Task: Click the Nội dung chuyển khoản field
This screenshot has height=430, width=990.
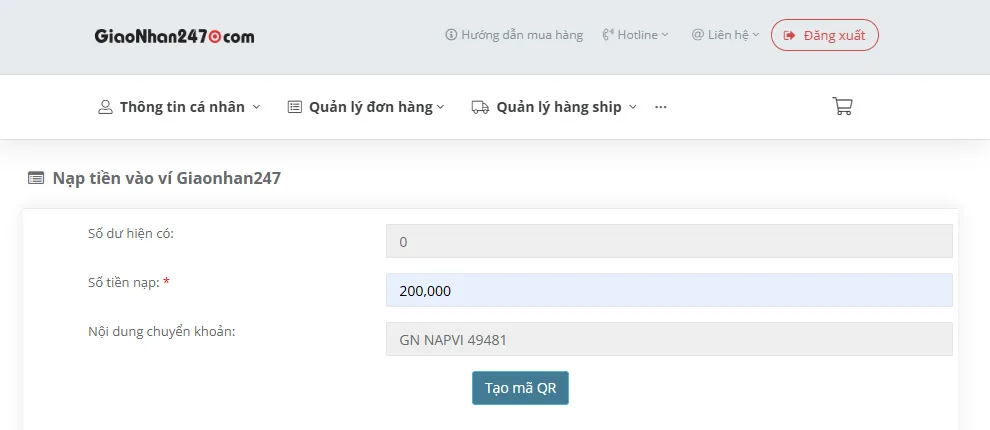Action: click(669, 339)
